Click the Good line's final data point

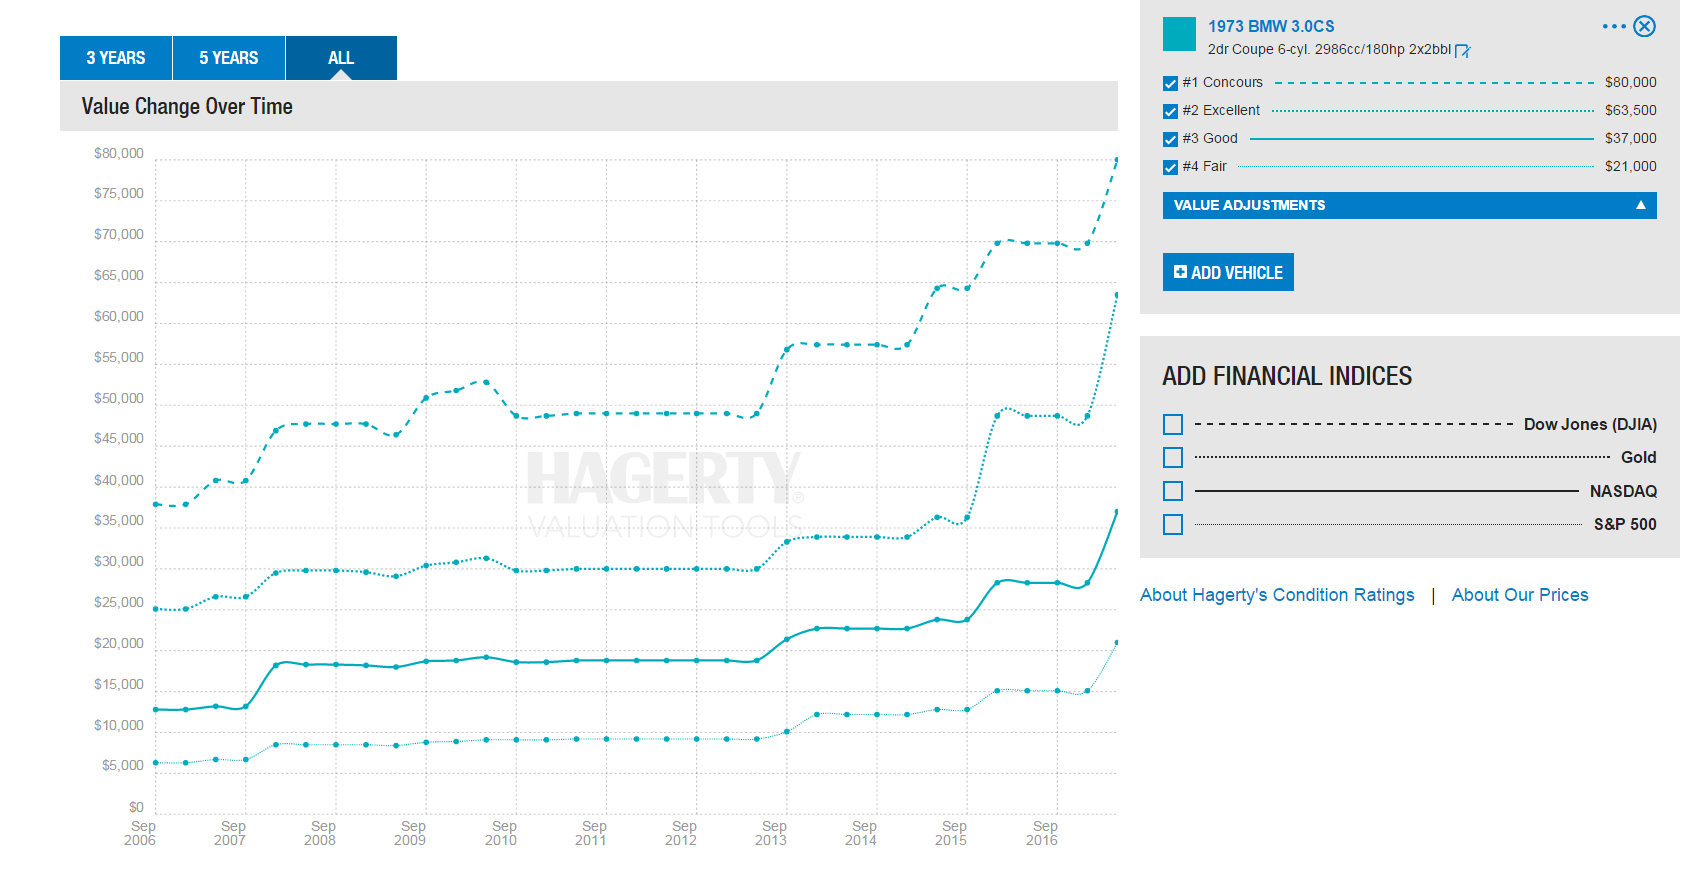(1116, 512)
